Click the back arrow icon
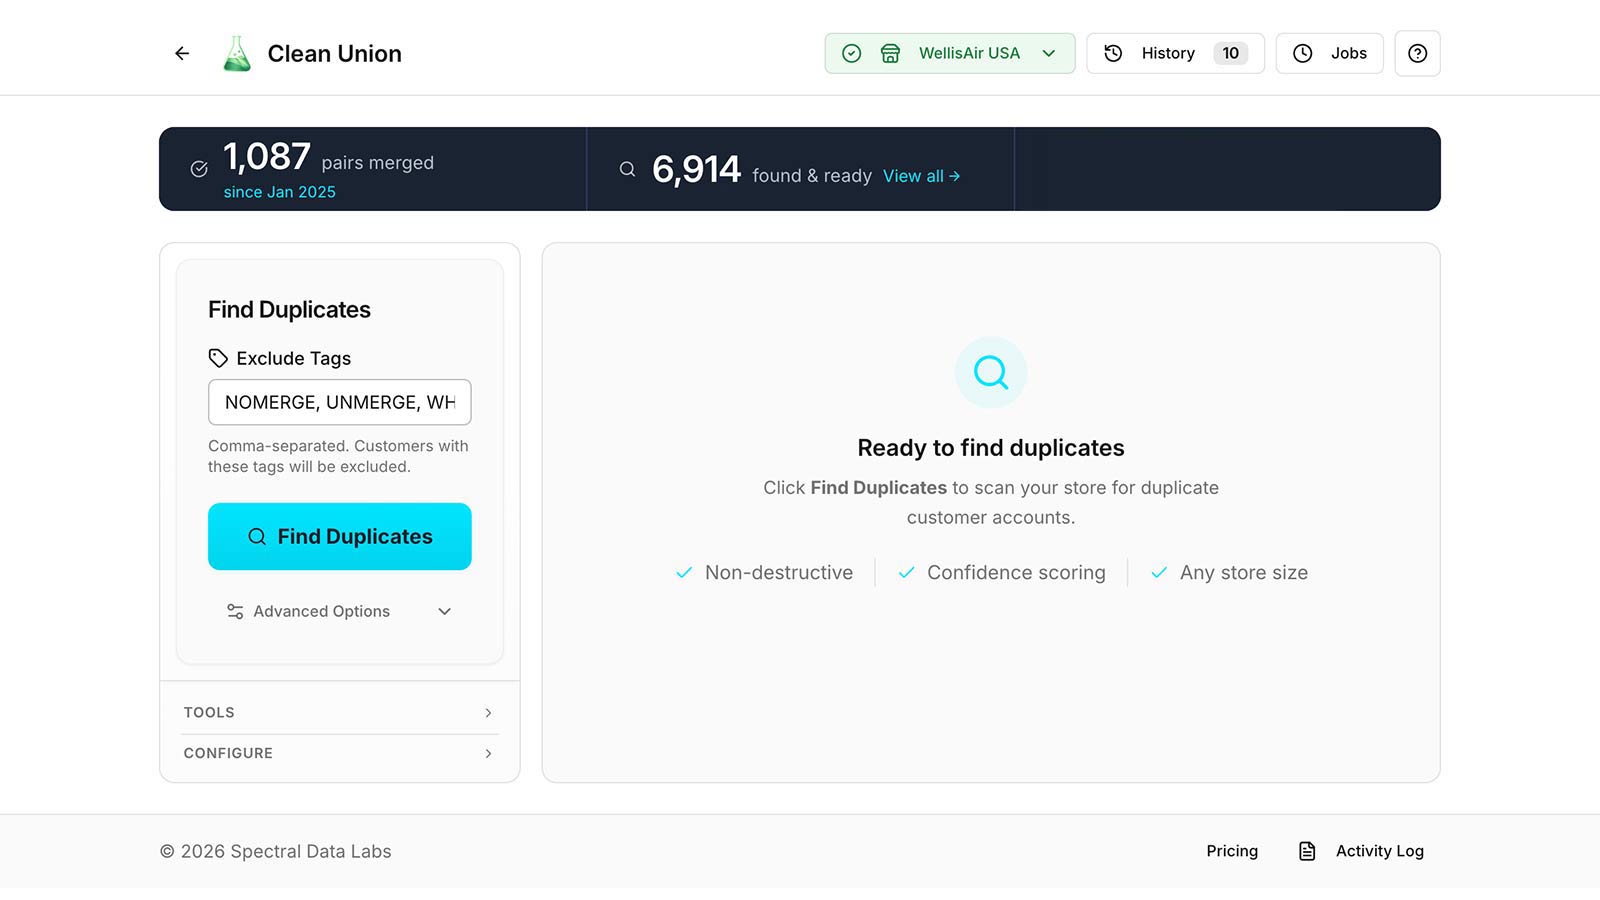1600x900 pixels. 182,54
